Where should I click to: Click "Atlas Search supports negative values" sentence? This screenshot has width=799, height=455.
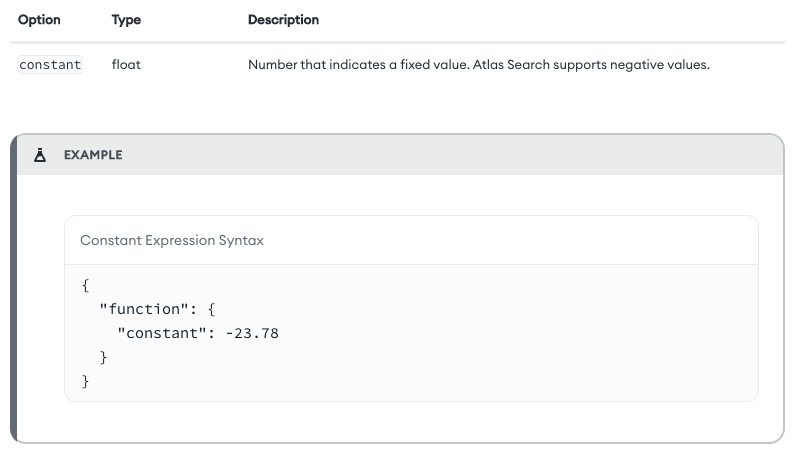590,66
